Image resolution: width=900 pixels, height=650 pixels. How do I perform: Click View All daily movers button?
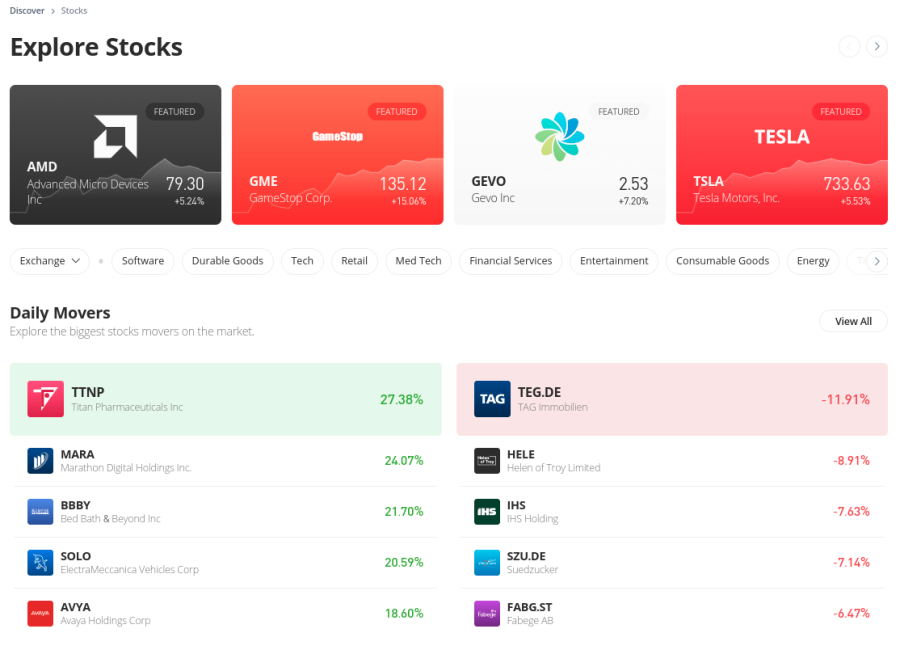(x=853, y=321)
